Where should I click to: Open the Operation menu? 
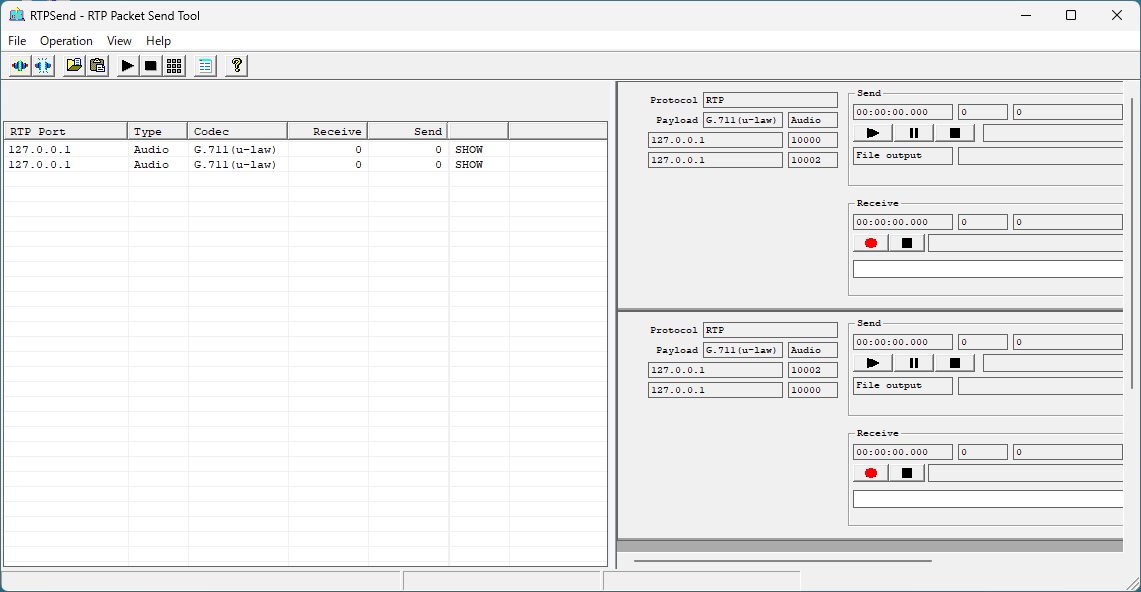pos(66,41)
